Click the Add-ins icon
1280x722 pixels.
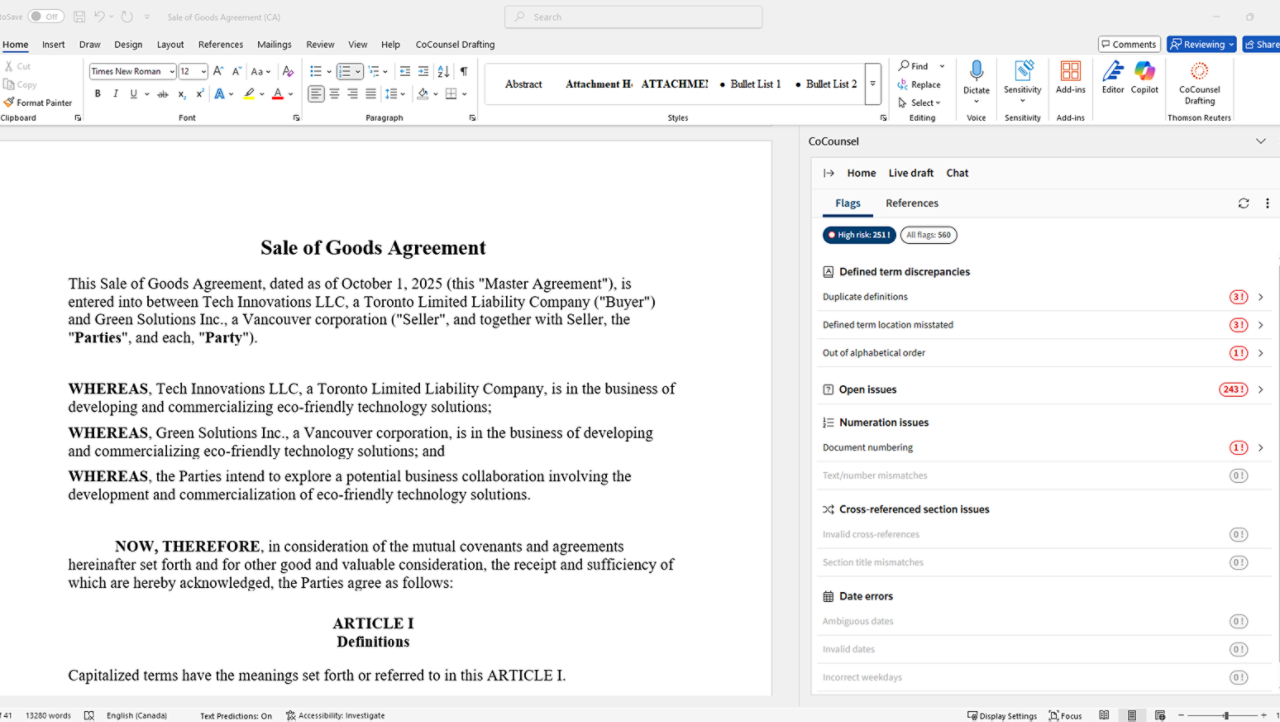click(x=1070, y=77)
